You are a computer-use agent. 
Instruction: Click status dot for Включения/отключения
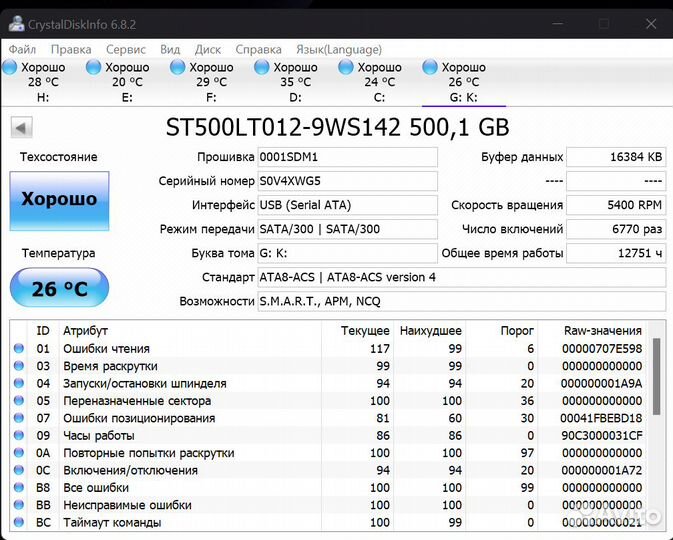tap(18, 470)
